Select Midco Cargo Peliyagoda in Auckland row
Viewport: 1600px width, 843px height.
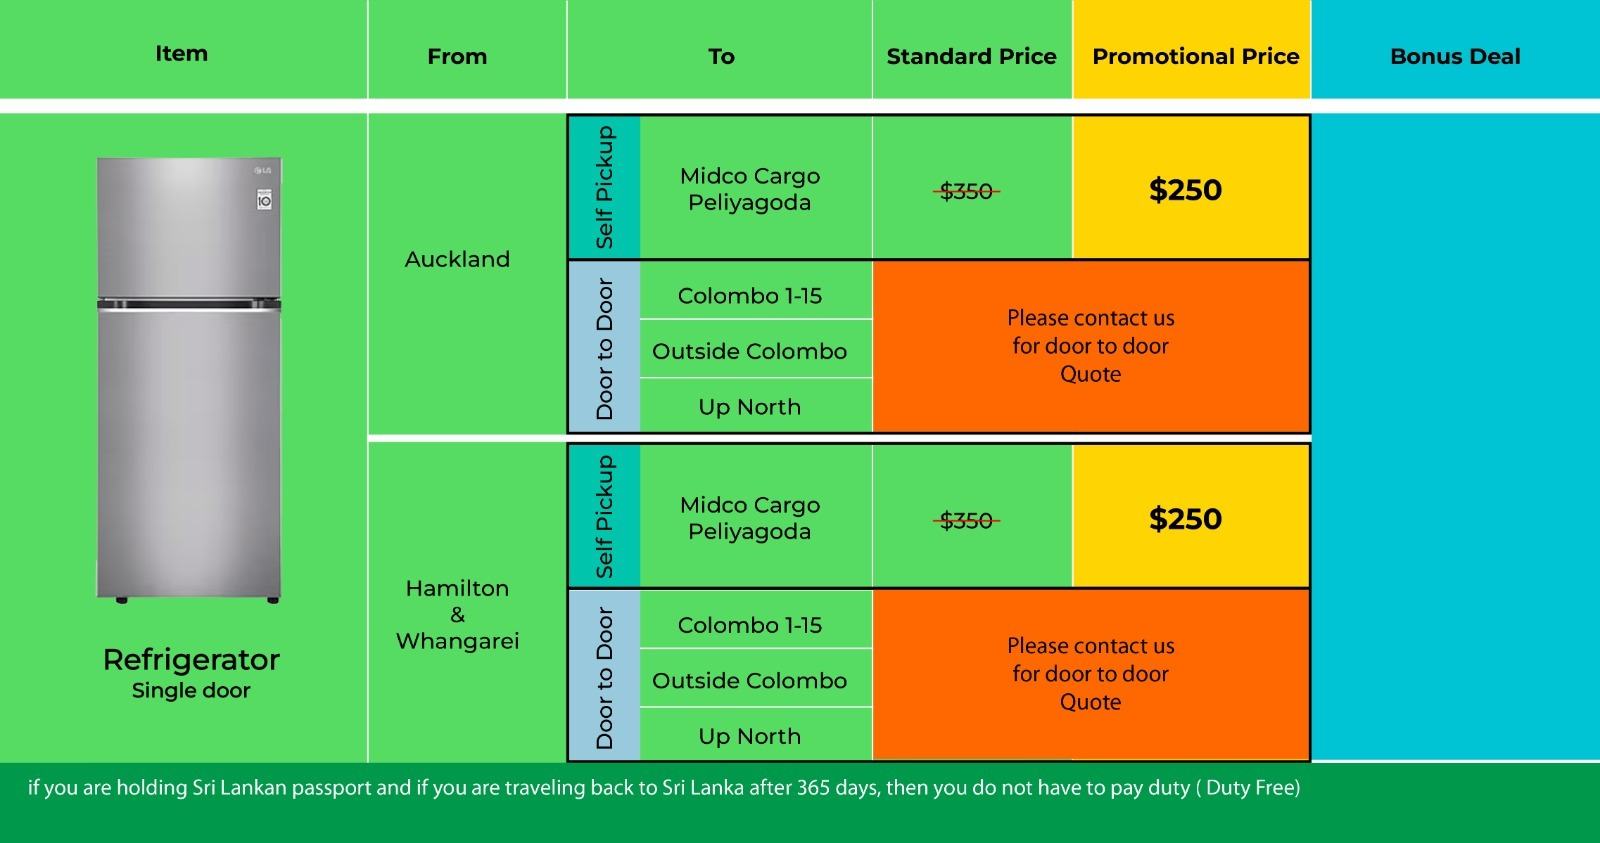pyautogui.click(x=750, y=189)
